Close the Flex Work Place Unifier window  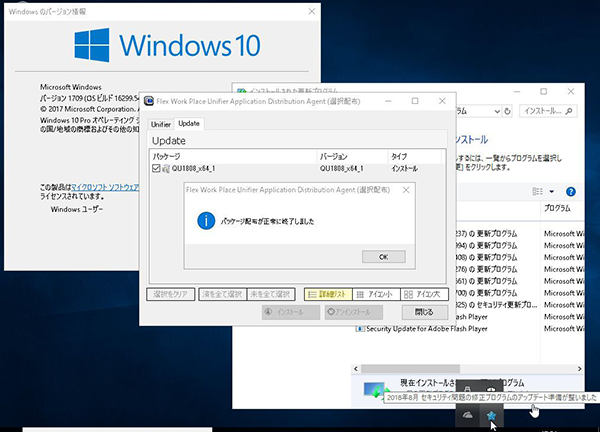[x=442, y=101]
